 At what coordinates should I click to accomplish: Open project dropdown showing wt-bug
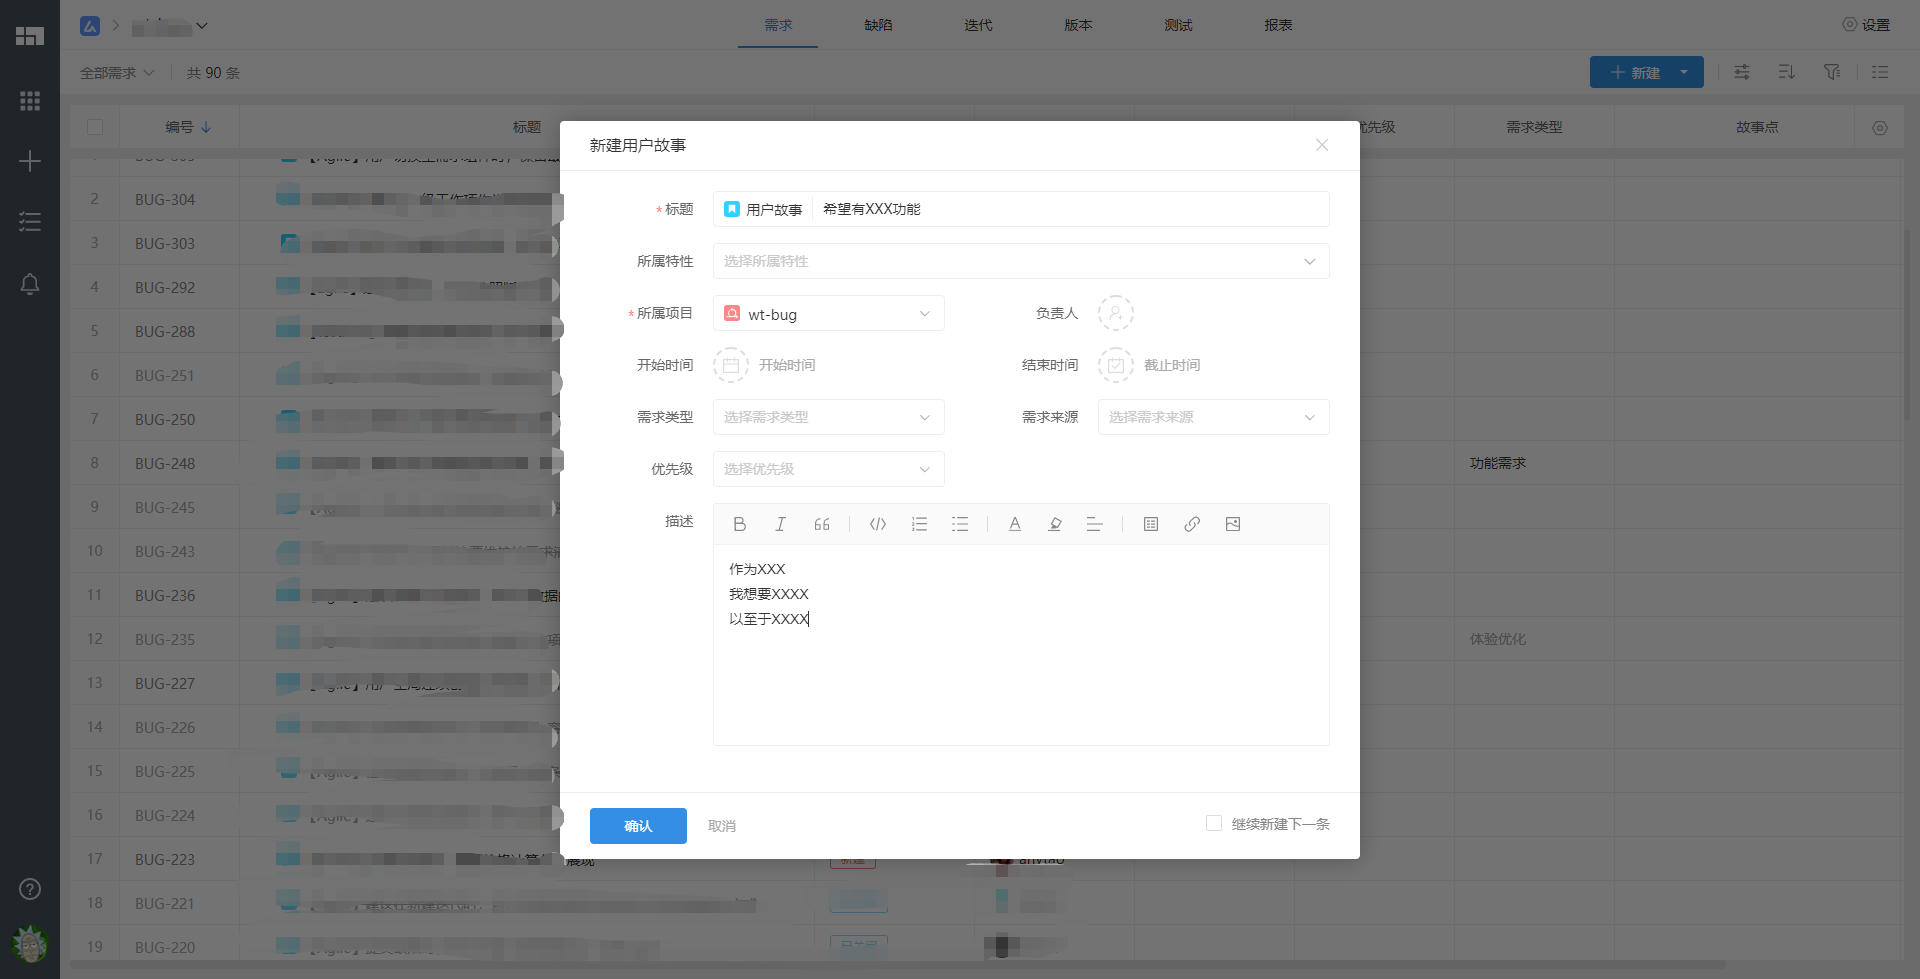[828, 313]
